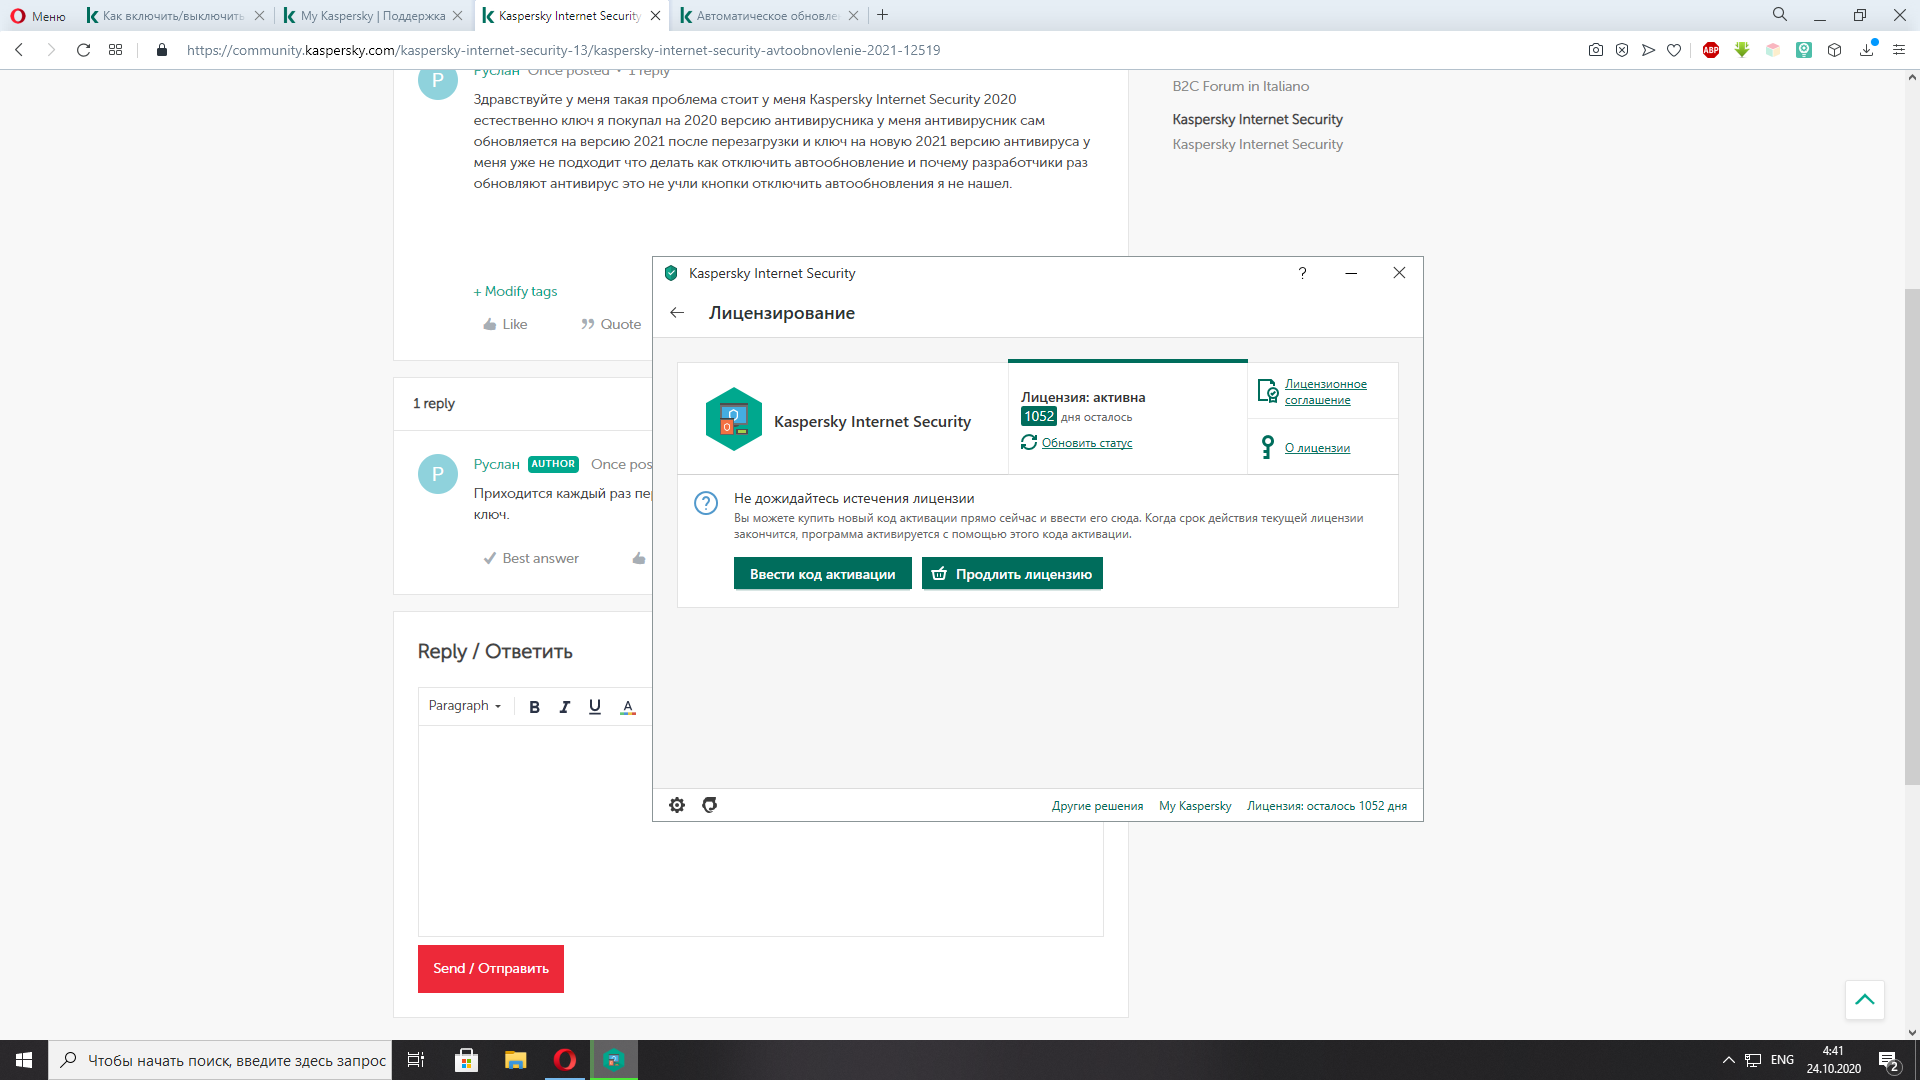Click the info question icon near license tip
The width and height of the screenshot is (1920, 1080).
point(706,503)
